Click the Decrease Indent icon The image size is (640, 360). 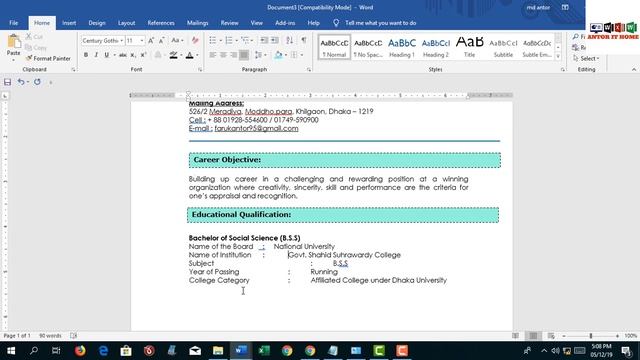point(264,40)
